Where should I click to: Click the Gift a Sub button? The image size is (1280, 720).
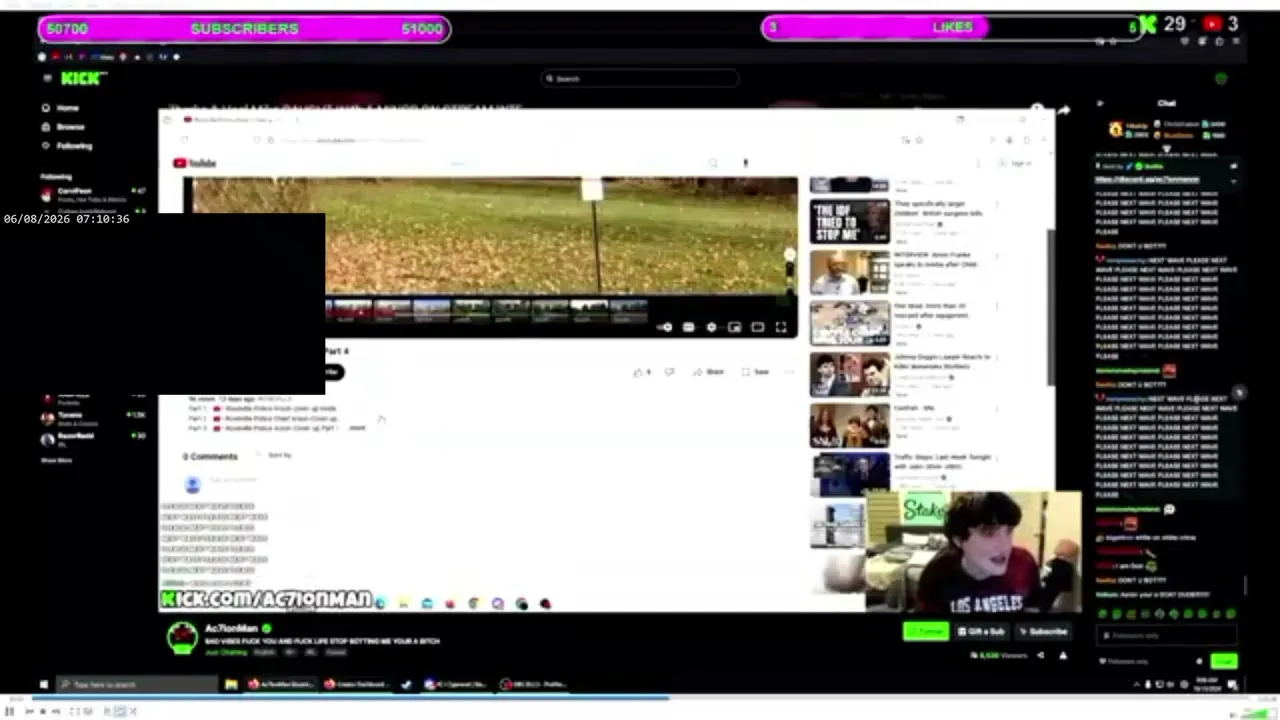click(981, 632)
